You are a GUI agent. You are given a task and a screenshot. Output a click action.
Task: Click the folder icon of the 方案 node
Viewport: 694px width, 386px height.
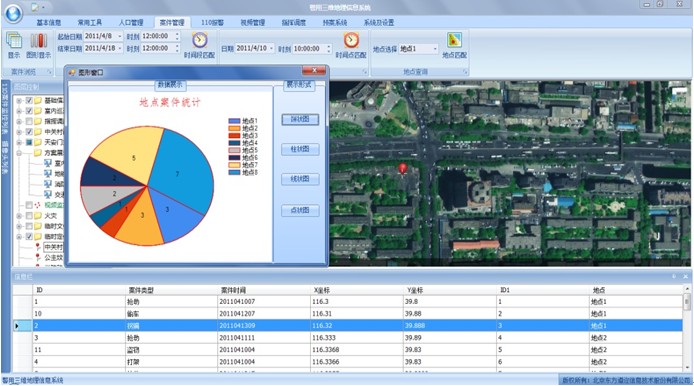click(x=38, y=153)
